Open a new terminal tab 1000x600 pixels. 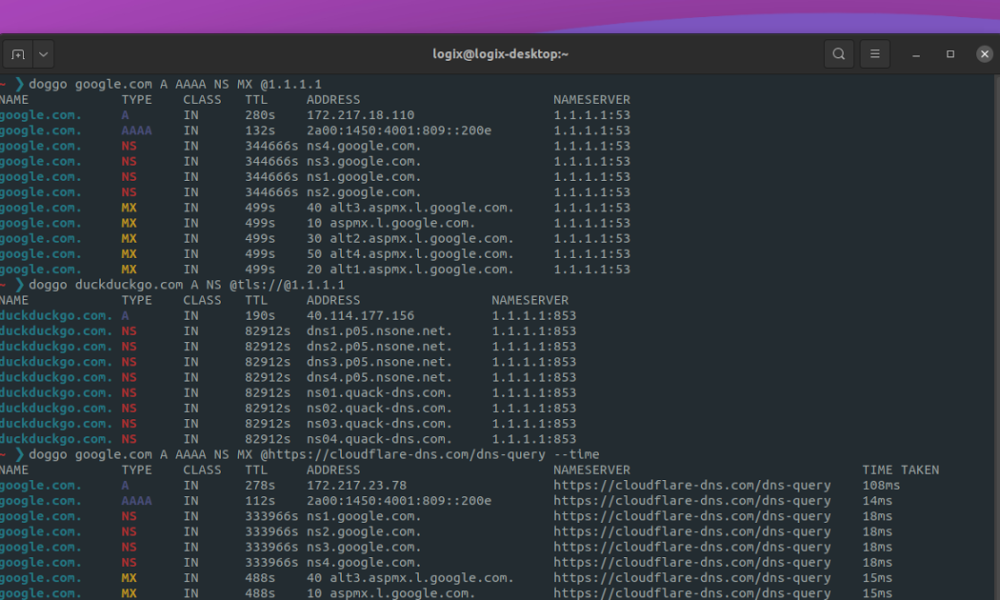pos(18,54)
